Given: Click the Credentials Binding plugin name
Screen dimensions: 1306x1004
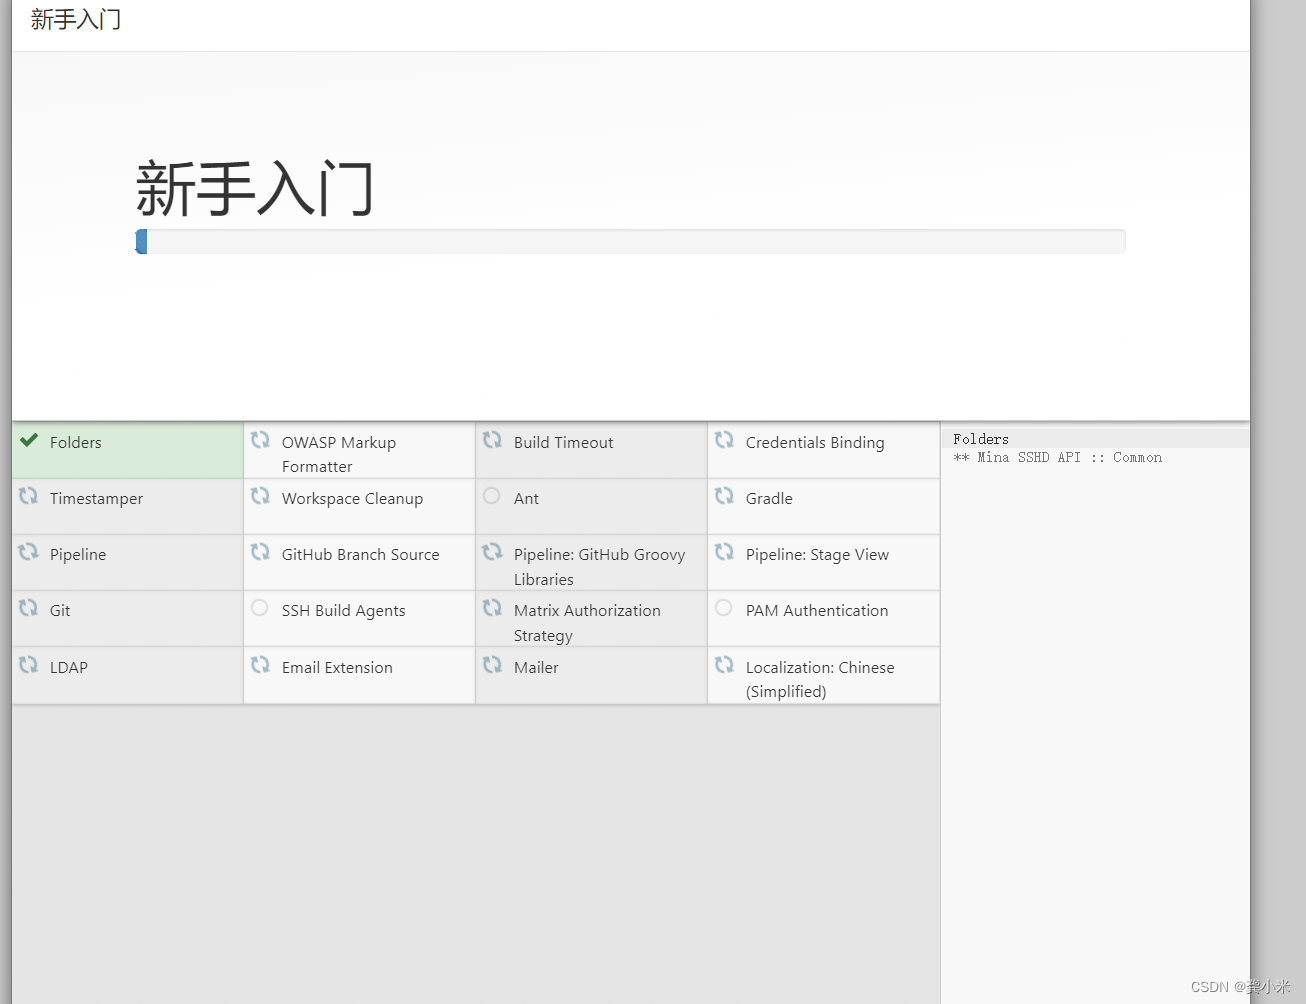Looking at the screenshot, I should [815, 443].
